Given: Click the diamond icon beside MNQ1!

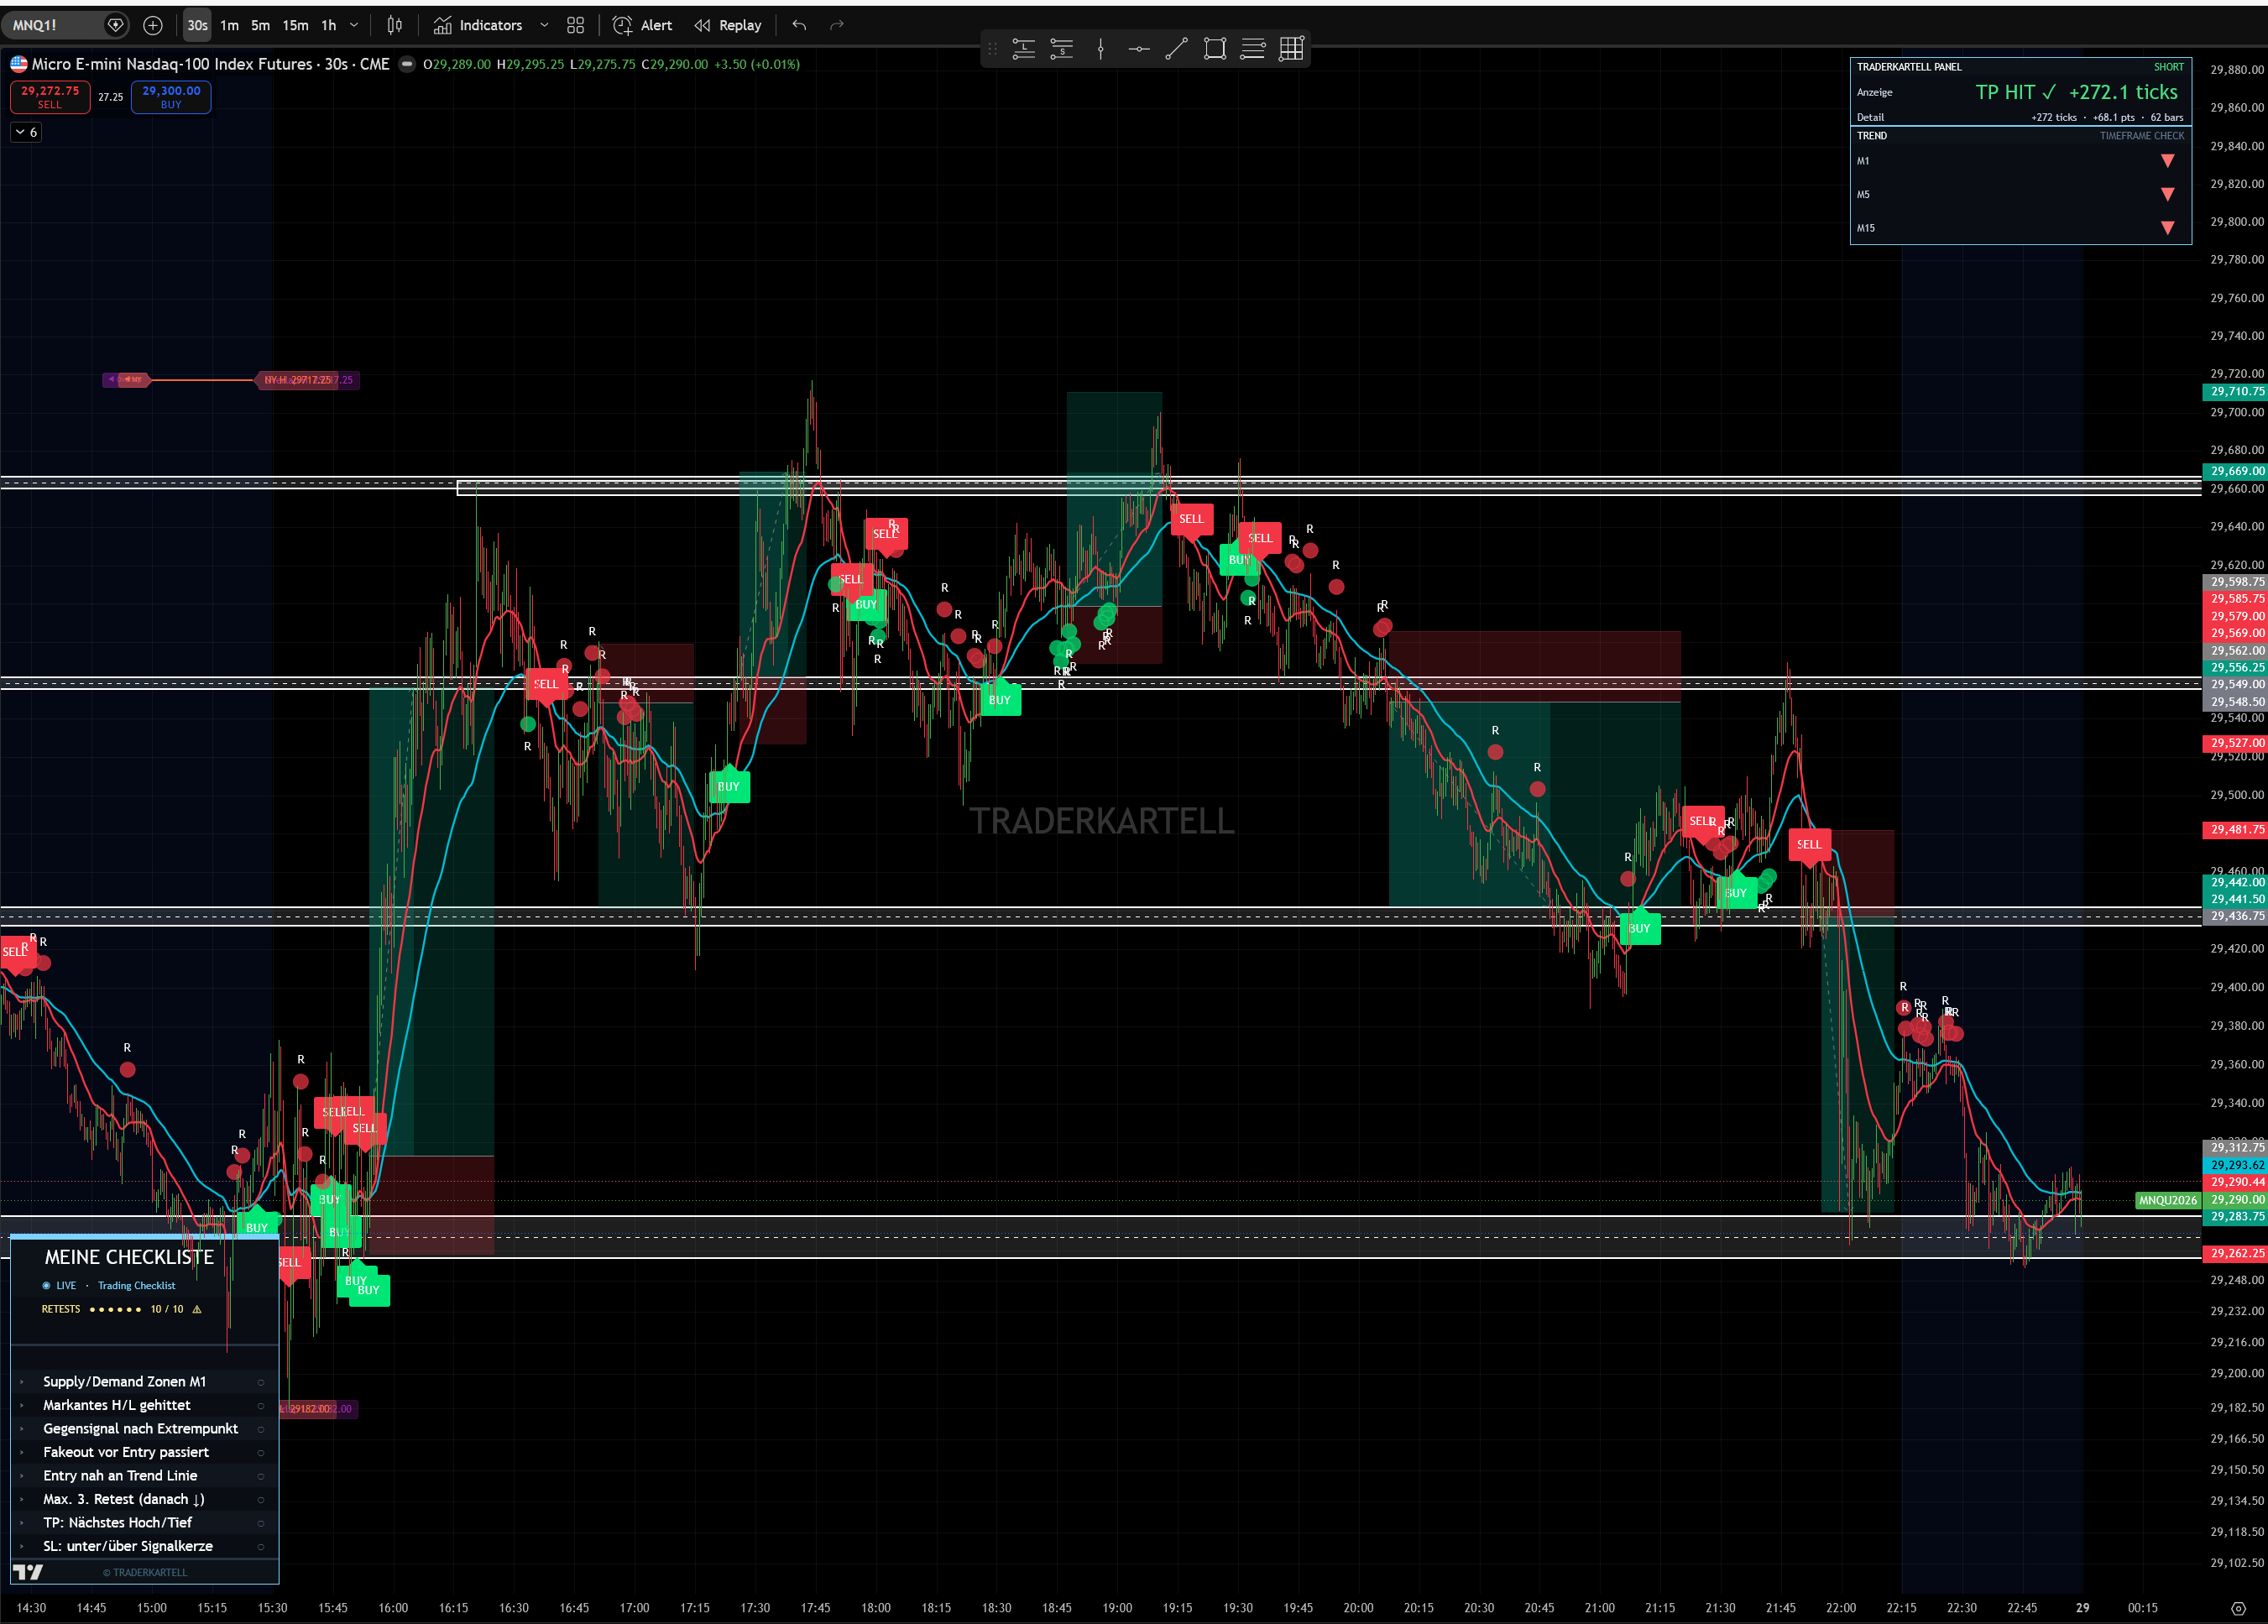Looking at the screenshot, I should point(116,25).
